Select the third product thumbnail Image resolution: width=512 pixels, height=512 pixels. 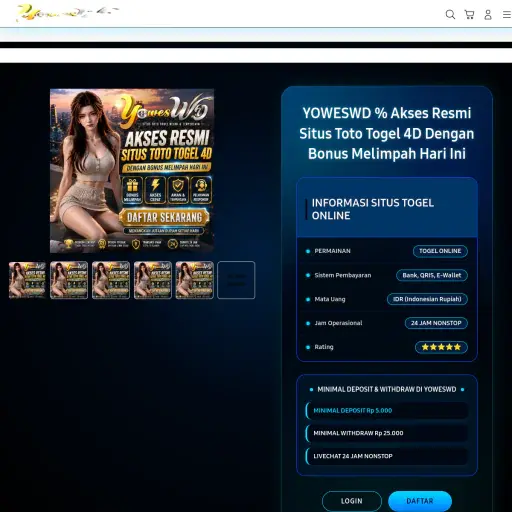click(x=111, y=280)
